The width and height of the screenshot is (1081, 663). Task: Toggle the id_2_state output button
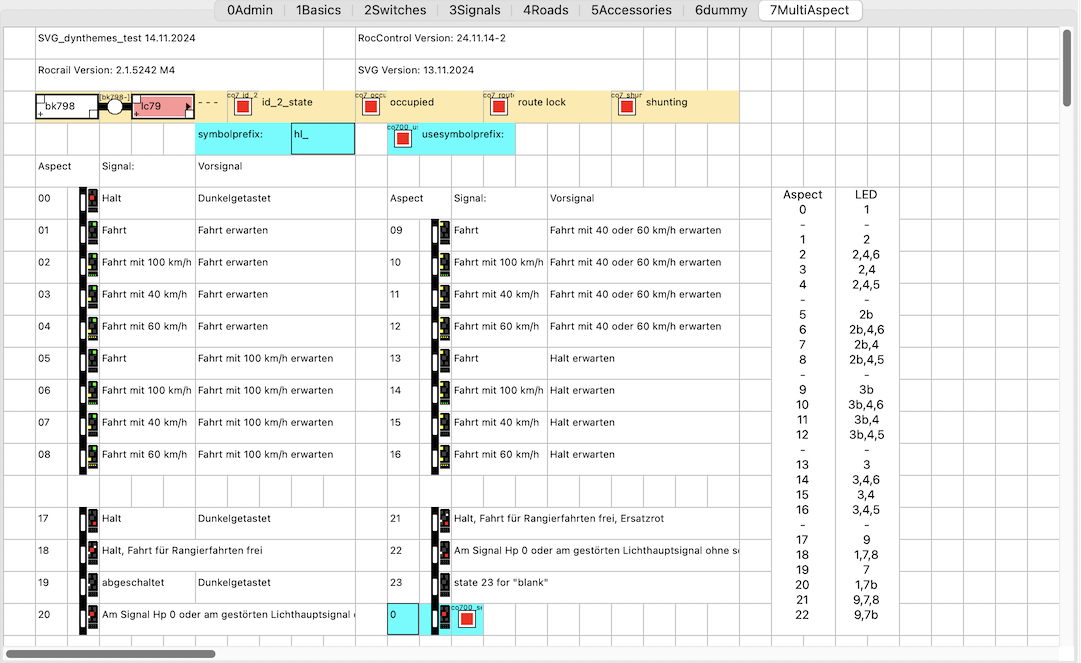[x=243, y=107]
